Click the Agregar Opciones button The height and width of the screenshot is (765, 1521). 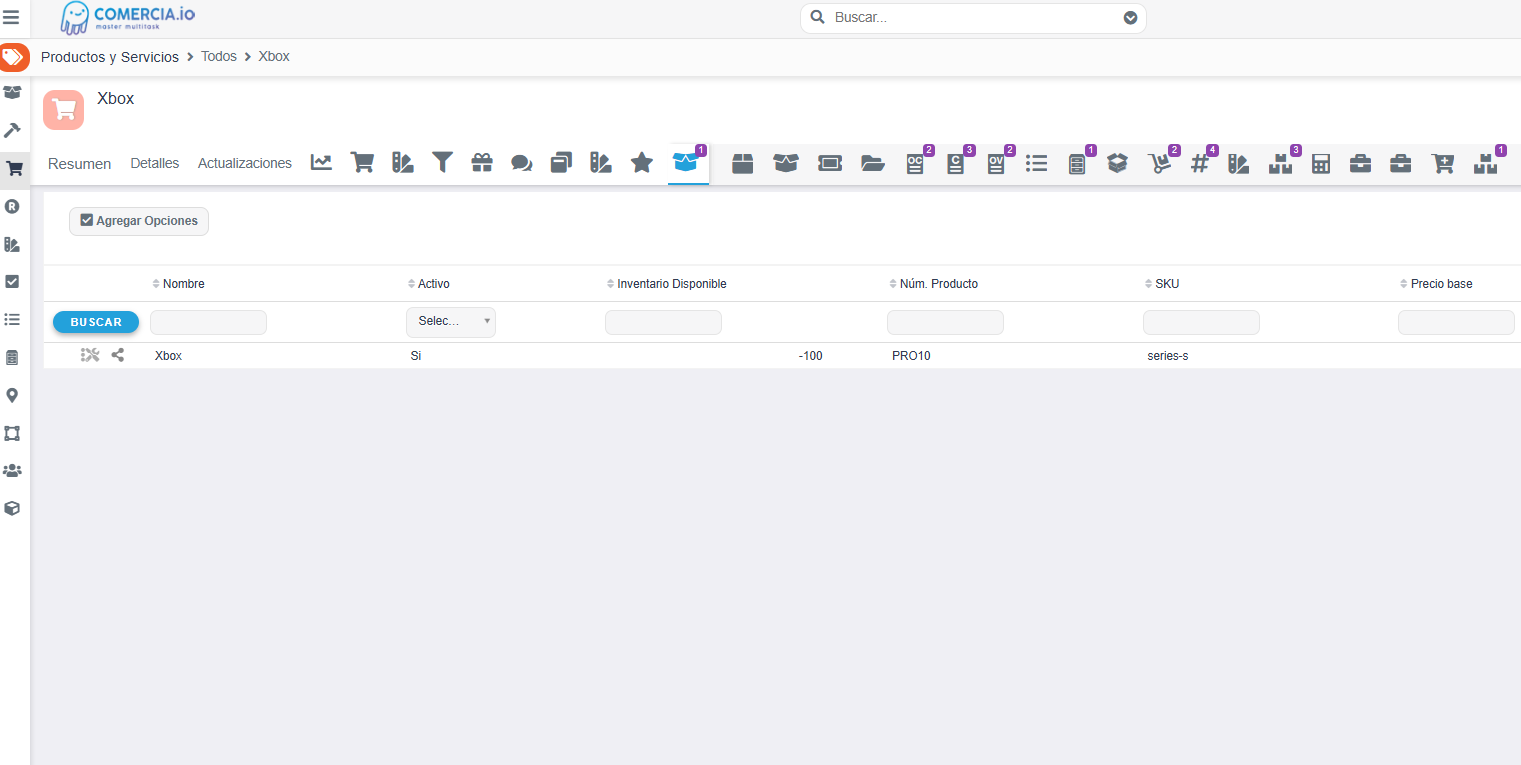(139, 221)
